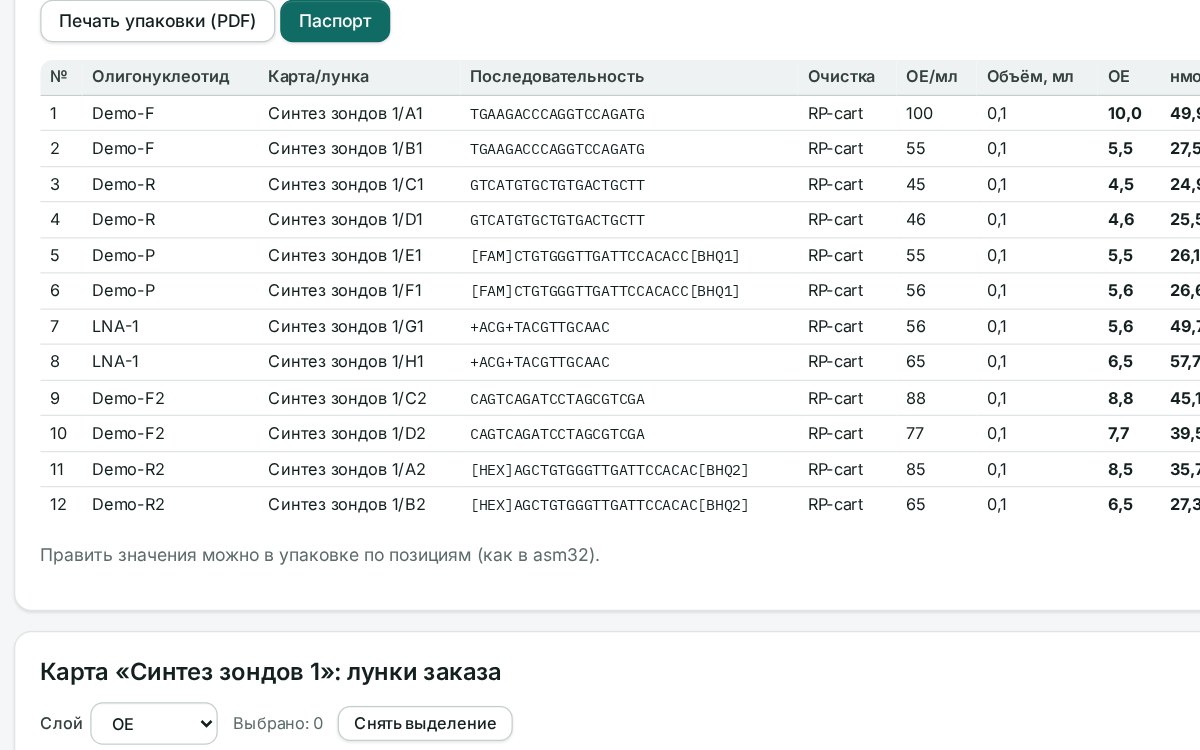Click cell Синтез зондов 1/D1
Image resolution: width=1200 pixels, height=750 pixels.
[346, 220]
